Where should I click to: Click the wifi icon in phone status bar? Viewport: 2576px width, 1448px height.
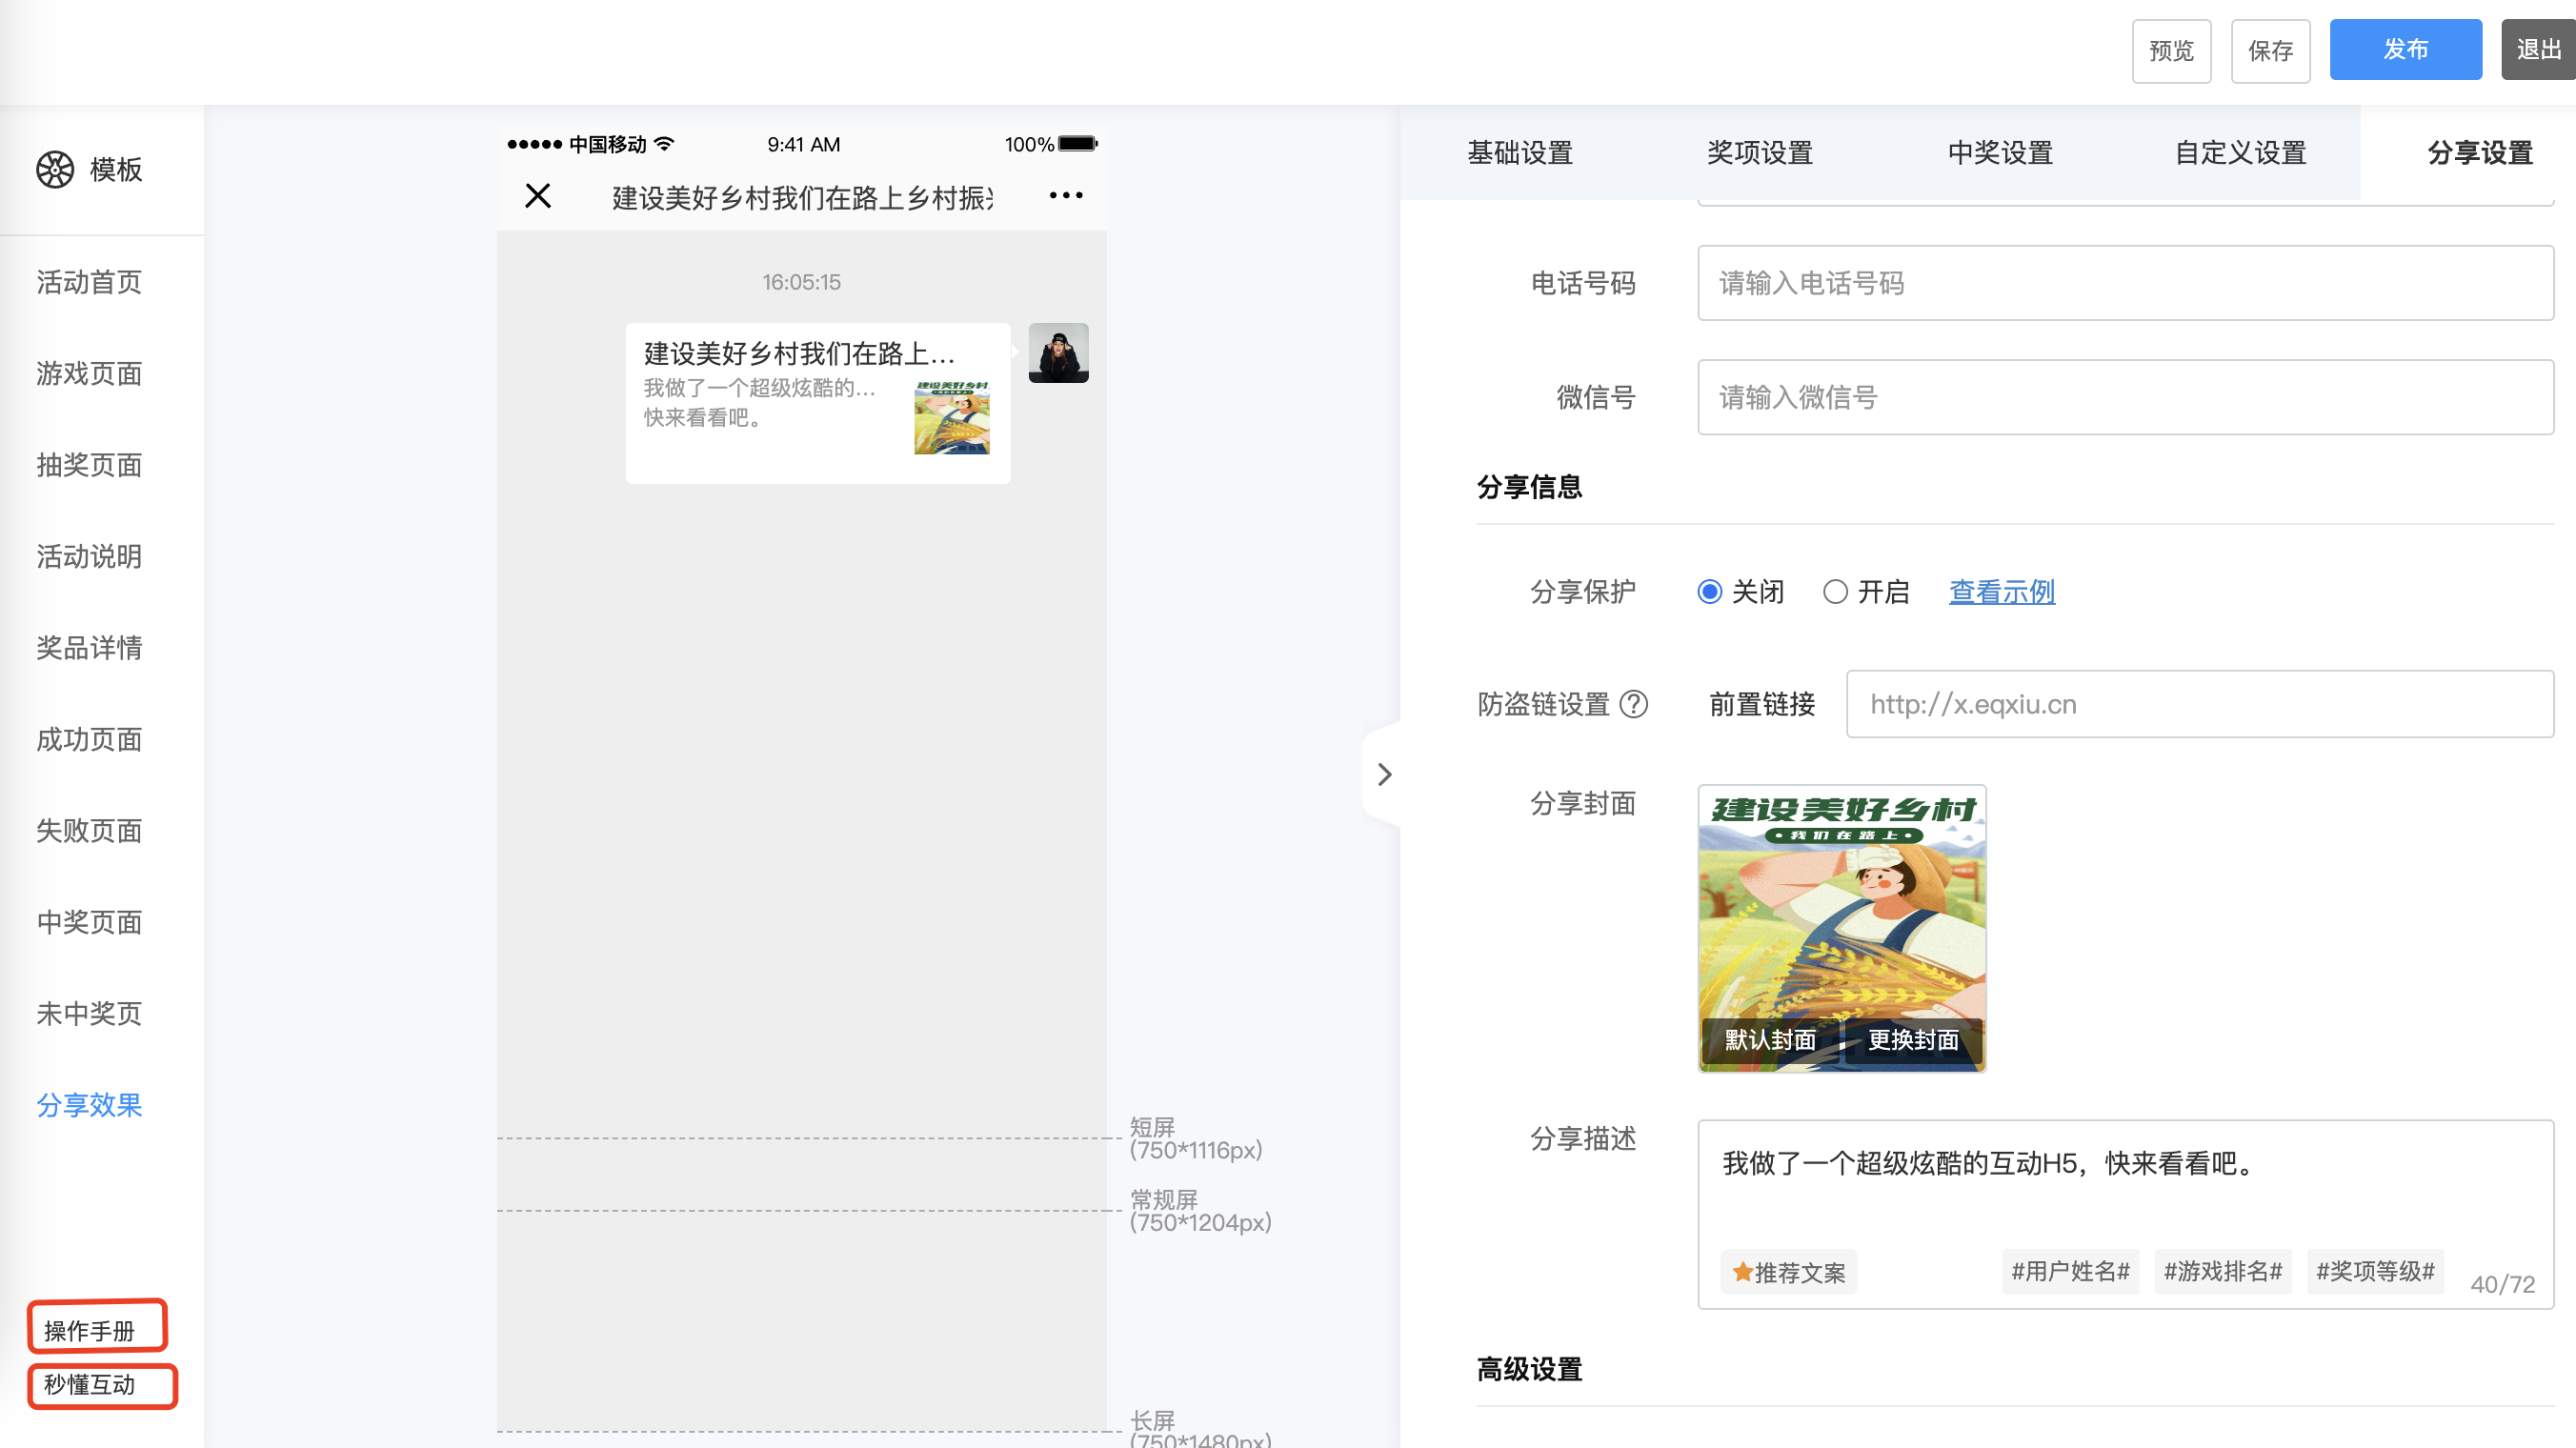[664, 144]
